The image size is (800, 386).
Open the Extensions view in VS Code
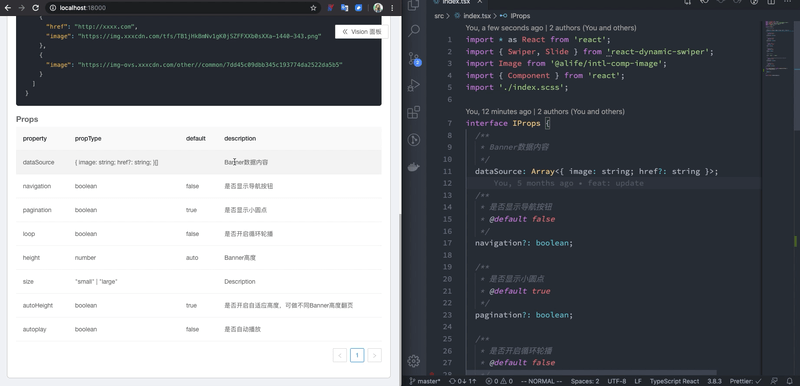[414, 112]
